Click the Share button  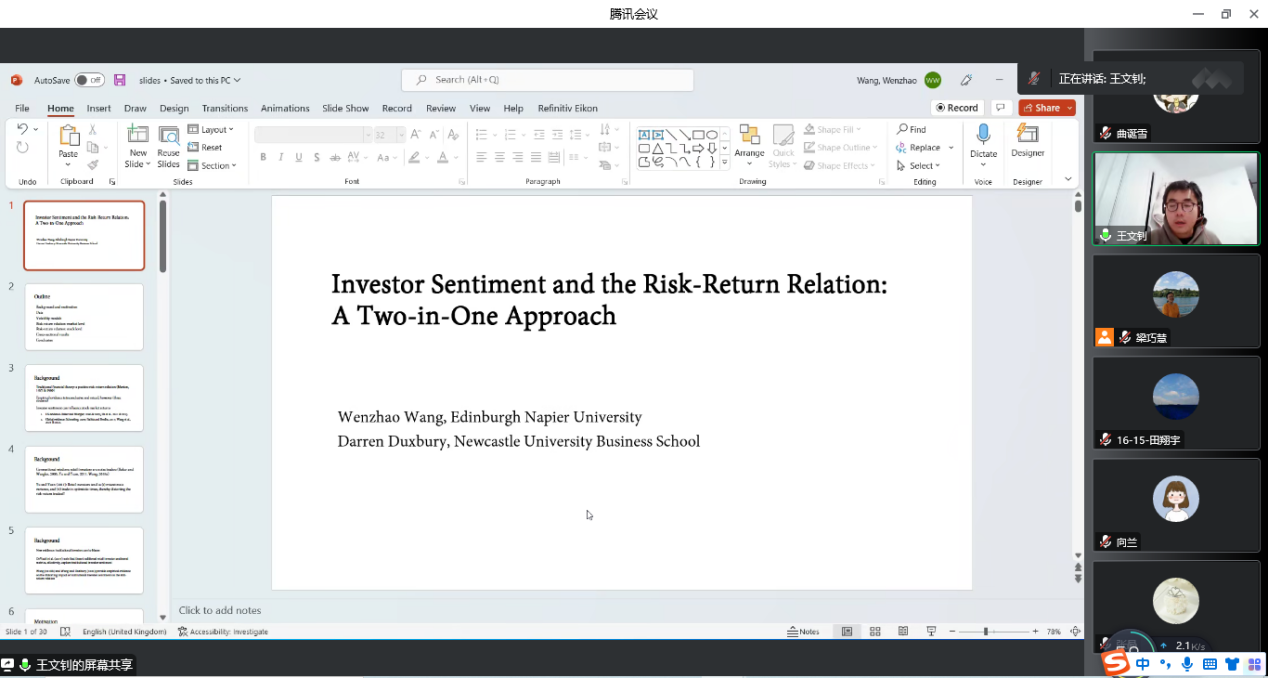pos(1042,108)
